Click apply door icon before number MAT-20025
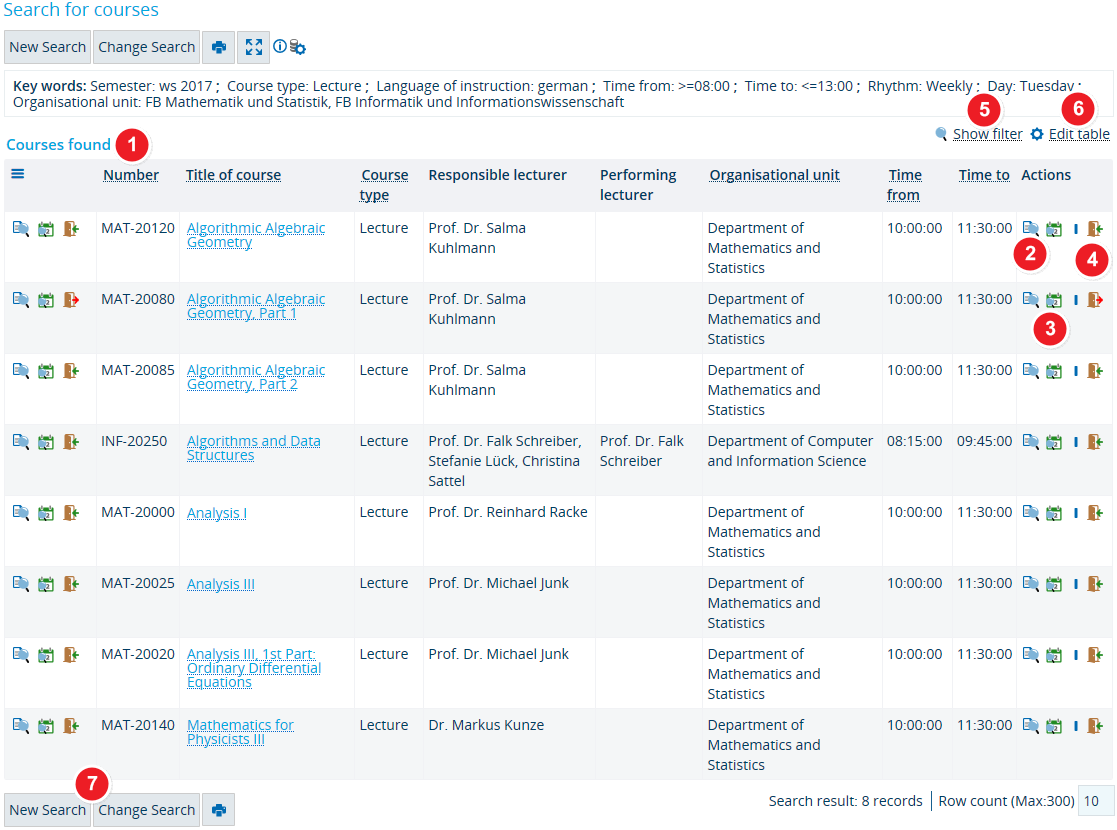Screen dimensions: 1117x830 click(71, 583)
